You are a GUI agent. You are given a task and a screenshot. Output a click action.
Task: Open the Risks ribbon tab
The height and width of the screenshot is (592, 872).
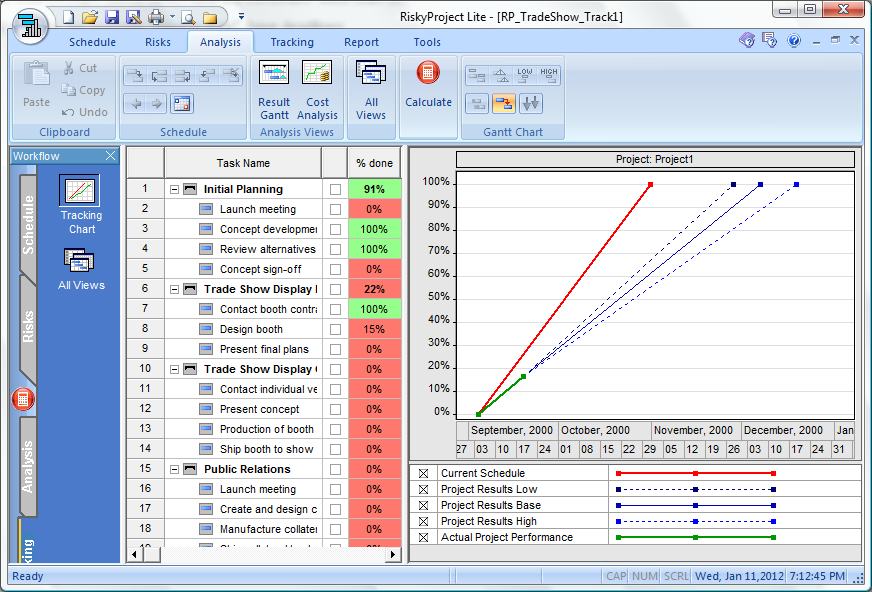click(x=158, y=42)
